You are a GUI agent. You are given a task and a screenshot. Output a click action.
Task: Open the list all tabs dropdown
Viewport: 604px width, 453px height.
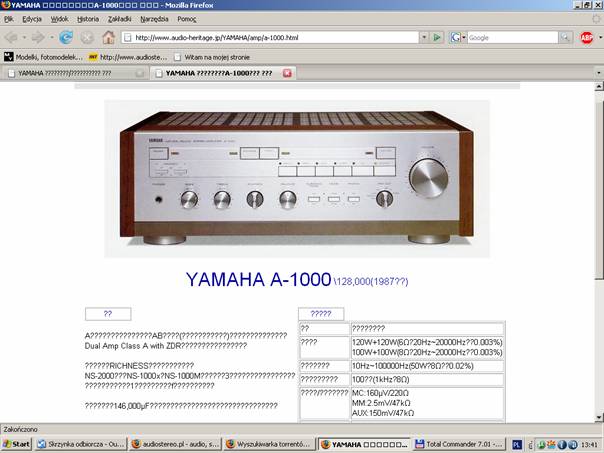(599, 73)
